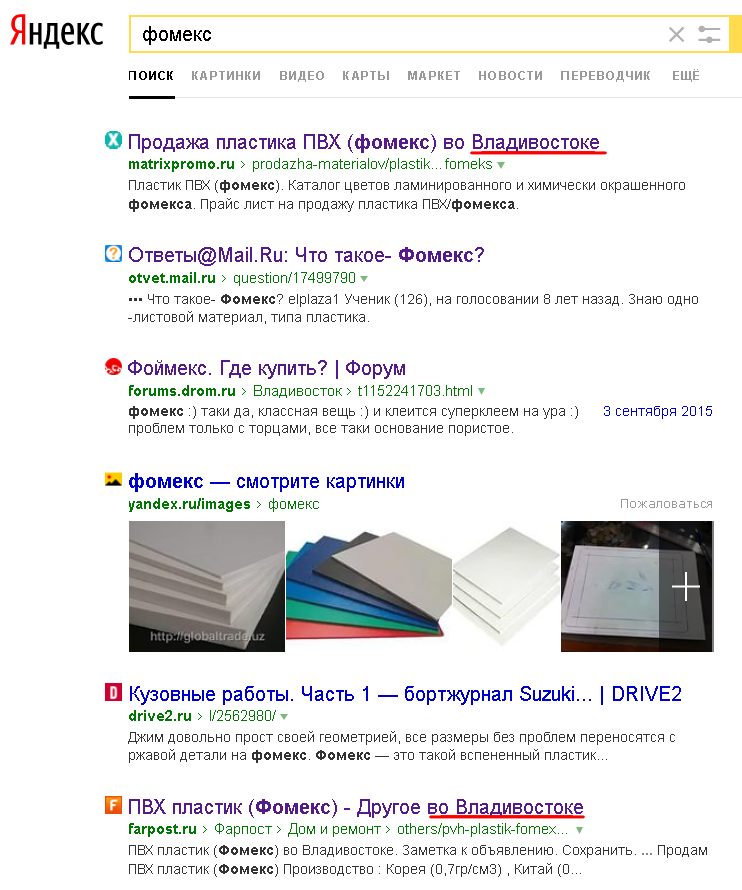Open the Ещё menu tab

pos(686,75)
